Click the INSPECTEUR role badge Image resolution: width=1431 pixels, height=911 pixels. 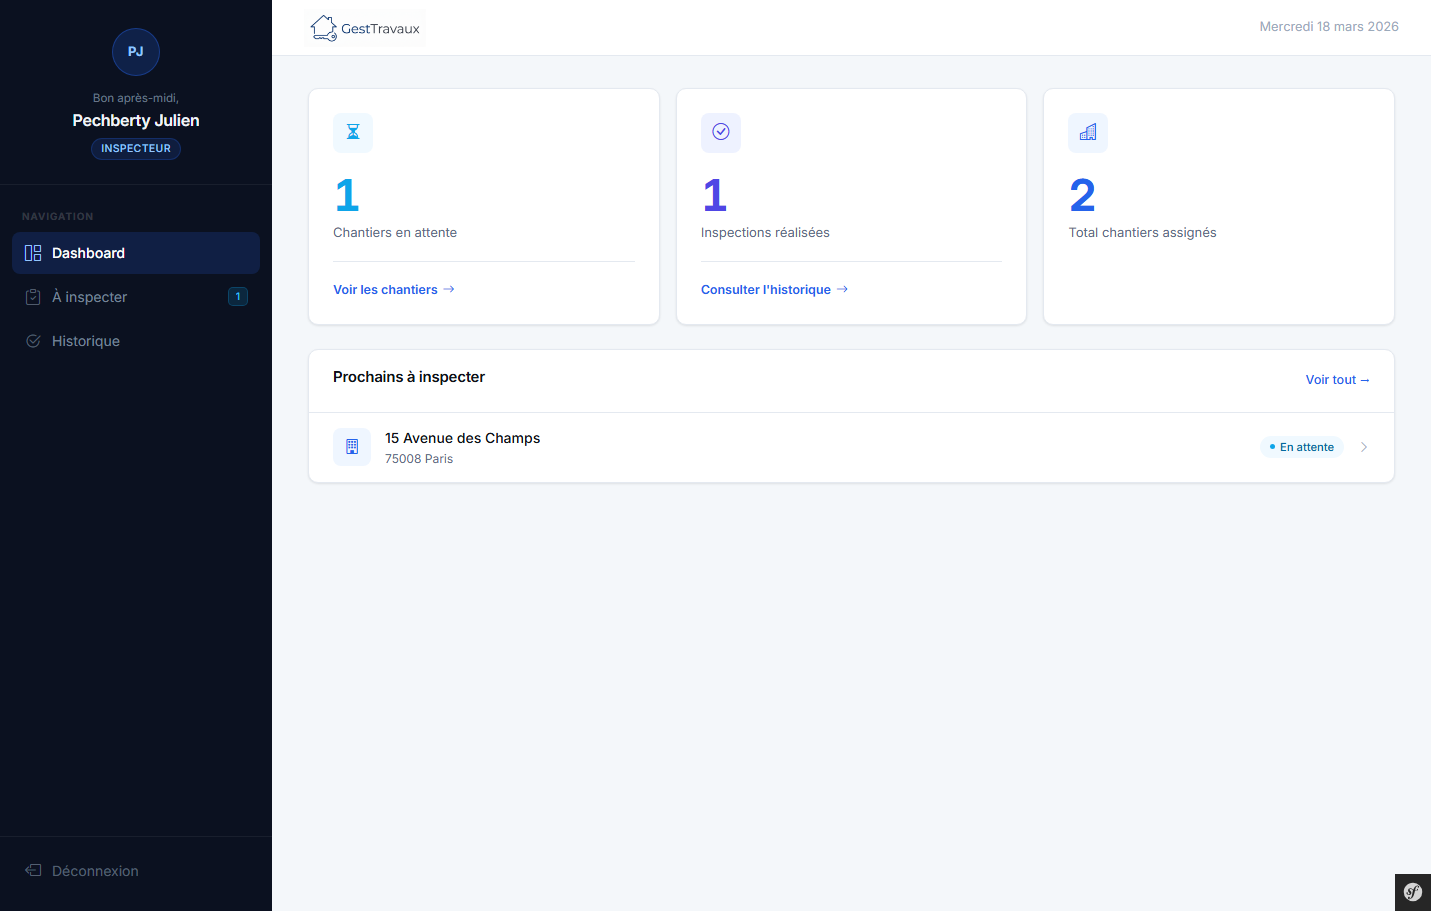(136, 149)
